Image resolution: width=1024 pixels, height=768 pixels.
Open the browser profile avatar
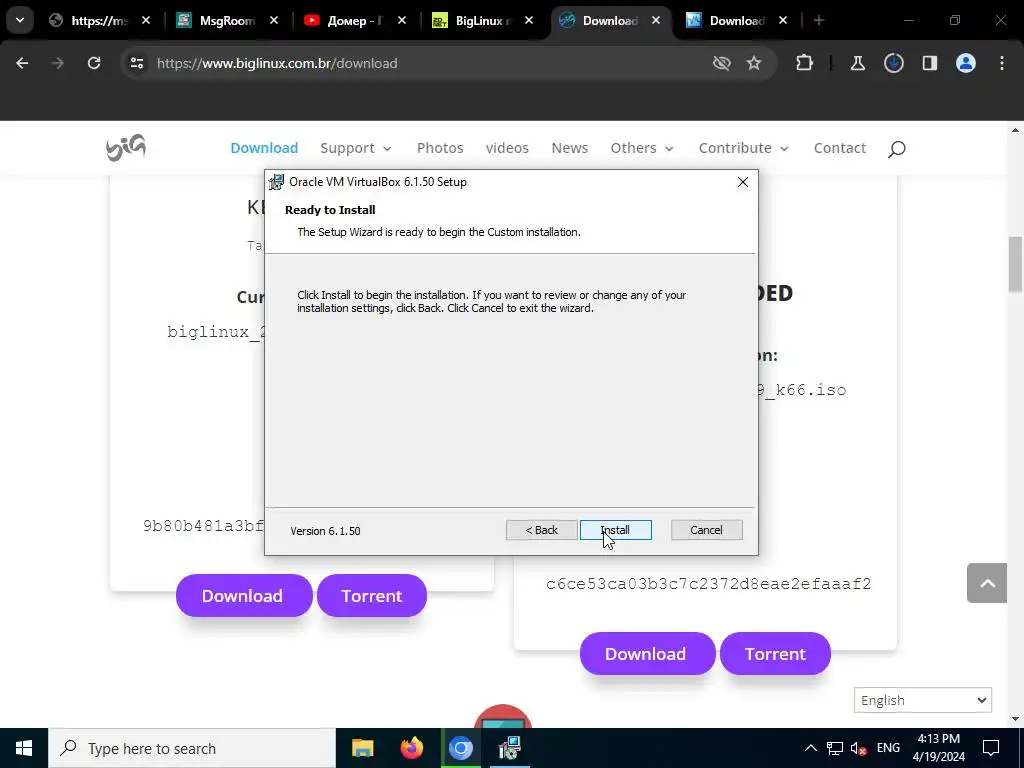(x=966, y=63)
